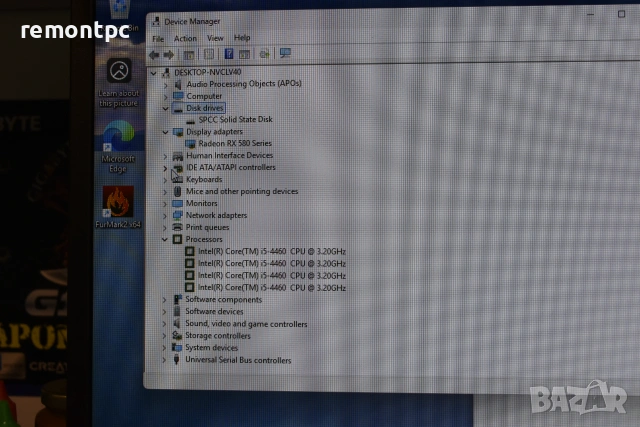Click the Recycle Bin desktop icon

point(120,9)
